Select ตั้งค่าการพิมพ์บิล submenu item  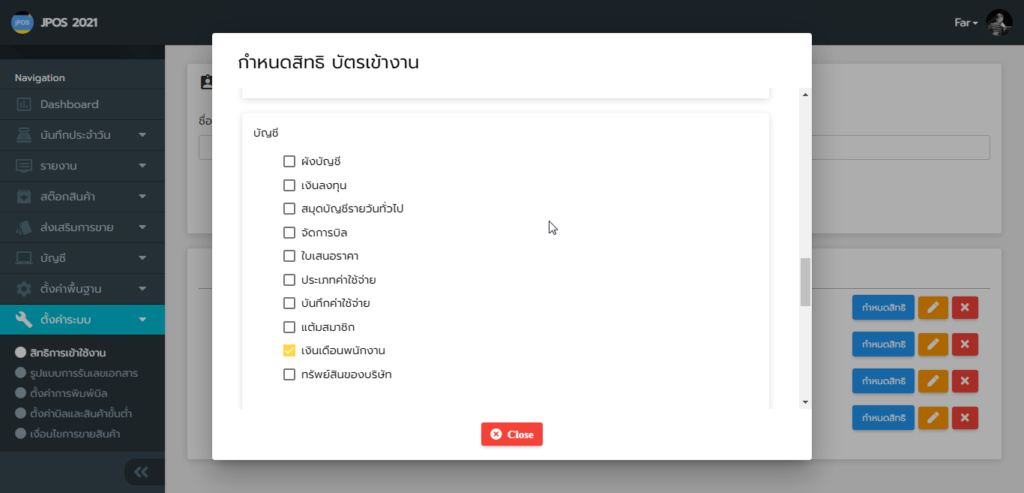click(x=69, y=394)
